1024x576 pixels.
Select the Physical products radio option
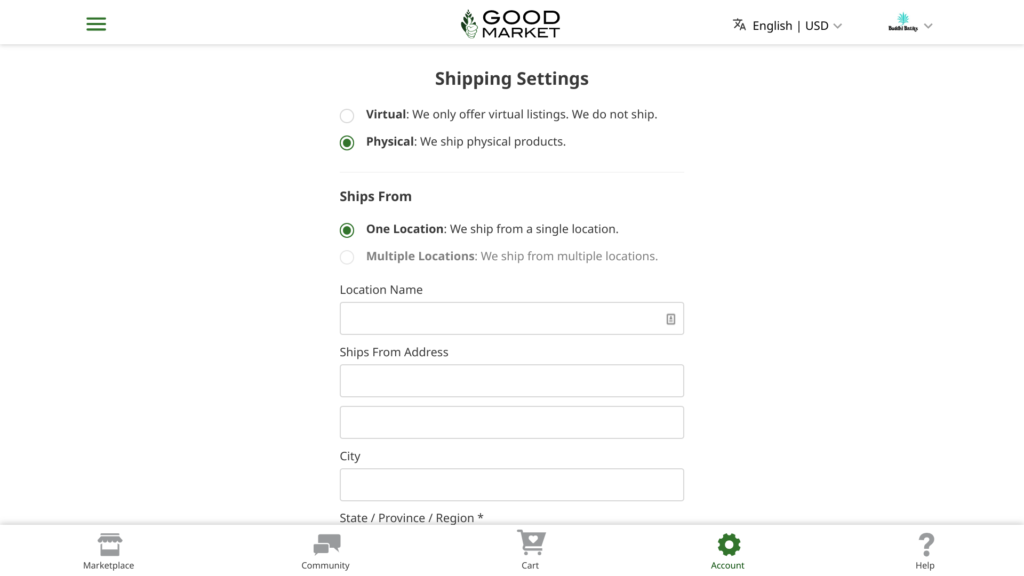(x=347, y=142)
